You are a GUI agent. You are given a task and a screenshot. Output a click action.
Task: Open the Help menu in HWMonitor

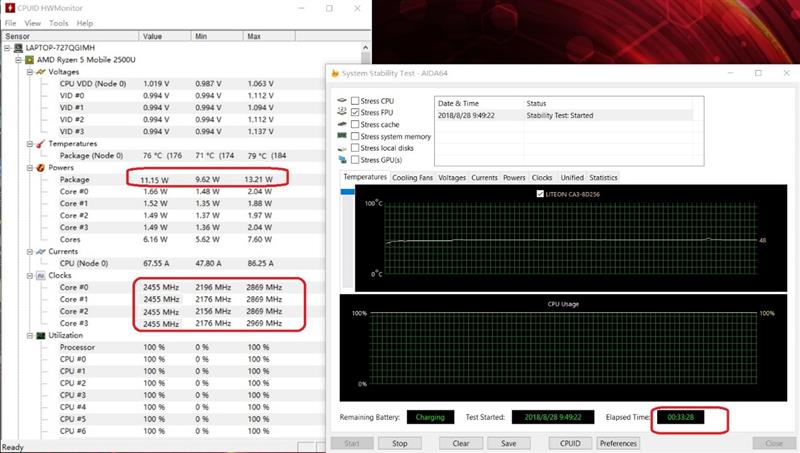85,23
